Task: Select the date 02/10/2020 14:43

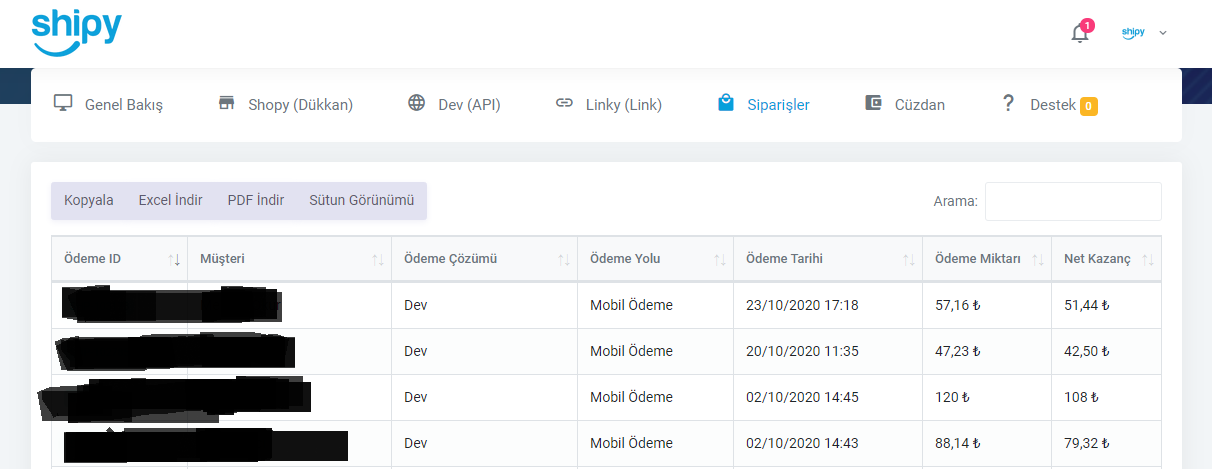Action: pos(802,443)
